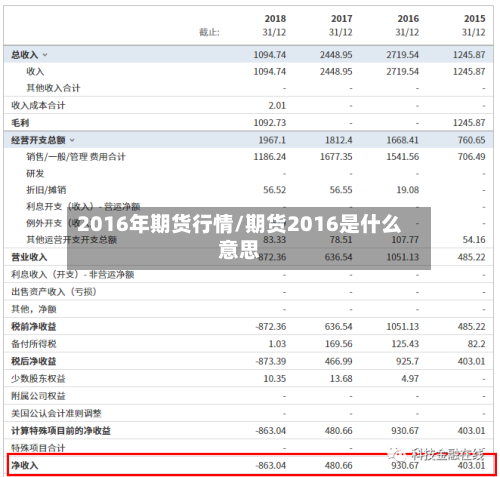This screenshot has width=500, height=477.
Task: Click 净收入 2018 value -863.04
Action: 271,465
